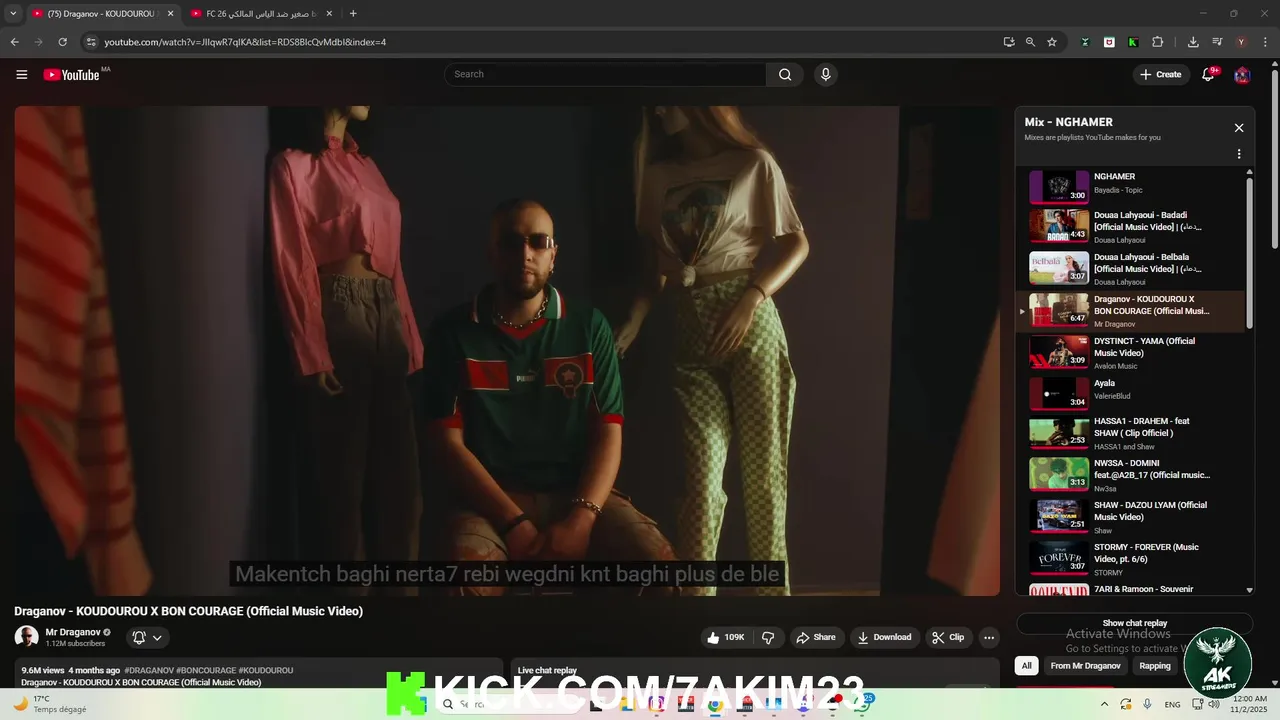Click the green K Kick extension icon
1280x720 pixels.
point(1132,42)
